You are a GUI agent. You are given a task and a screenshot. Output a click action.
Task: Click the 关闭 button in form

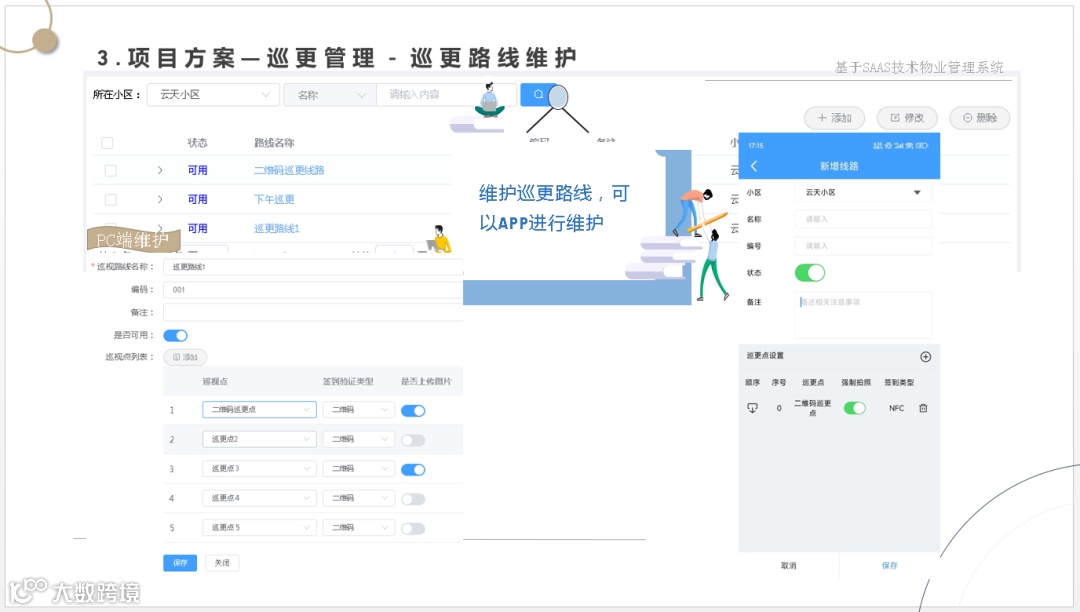[222, 563]
